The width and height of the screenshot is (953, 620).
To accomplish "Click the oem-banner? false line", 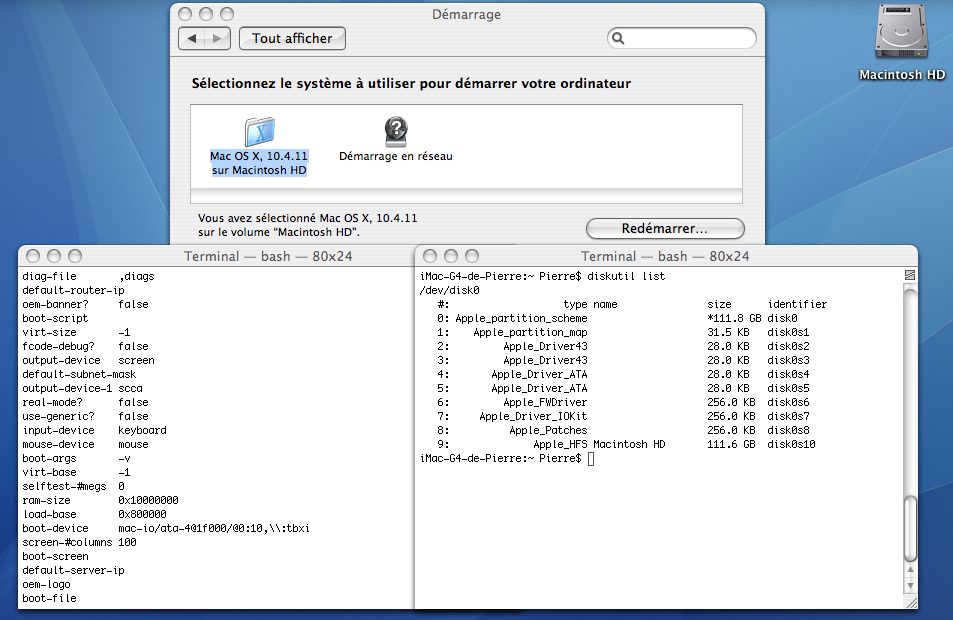I will click(x=85, y=304).
